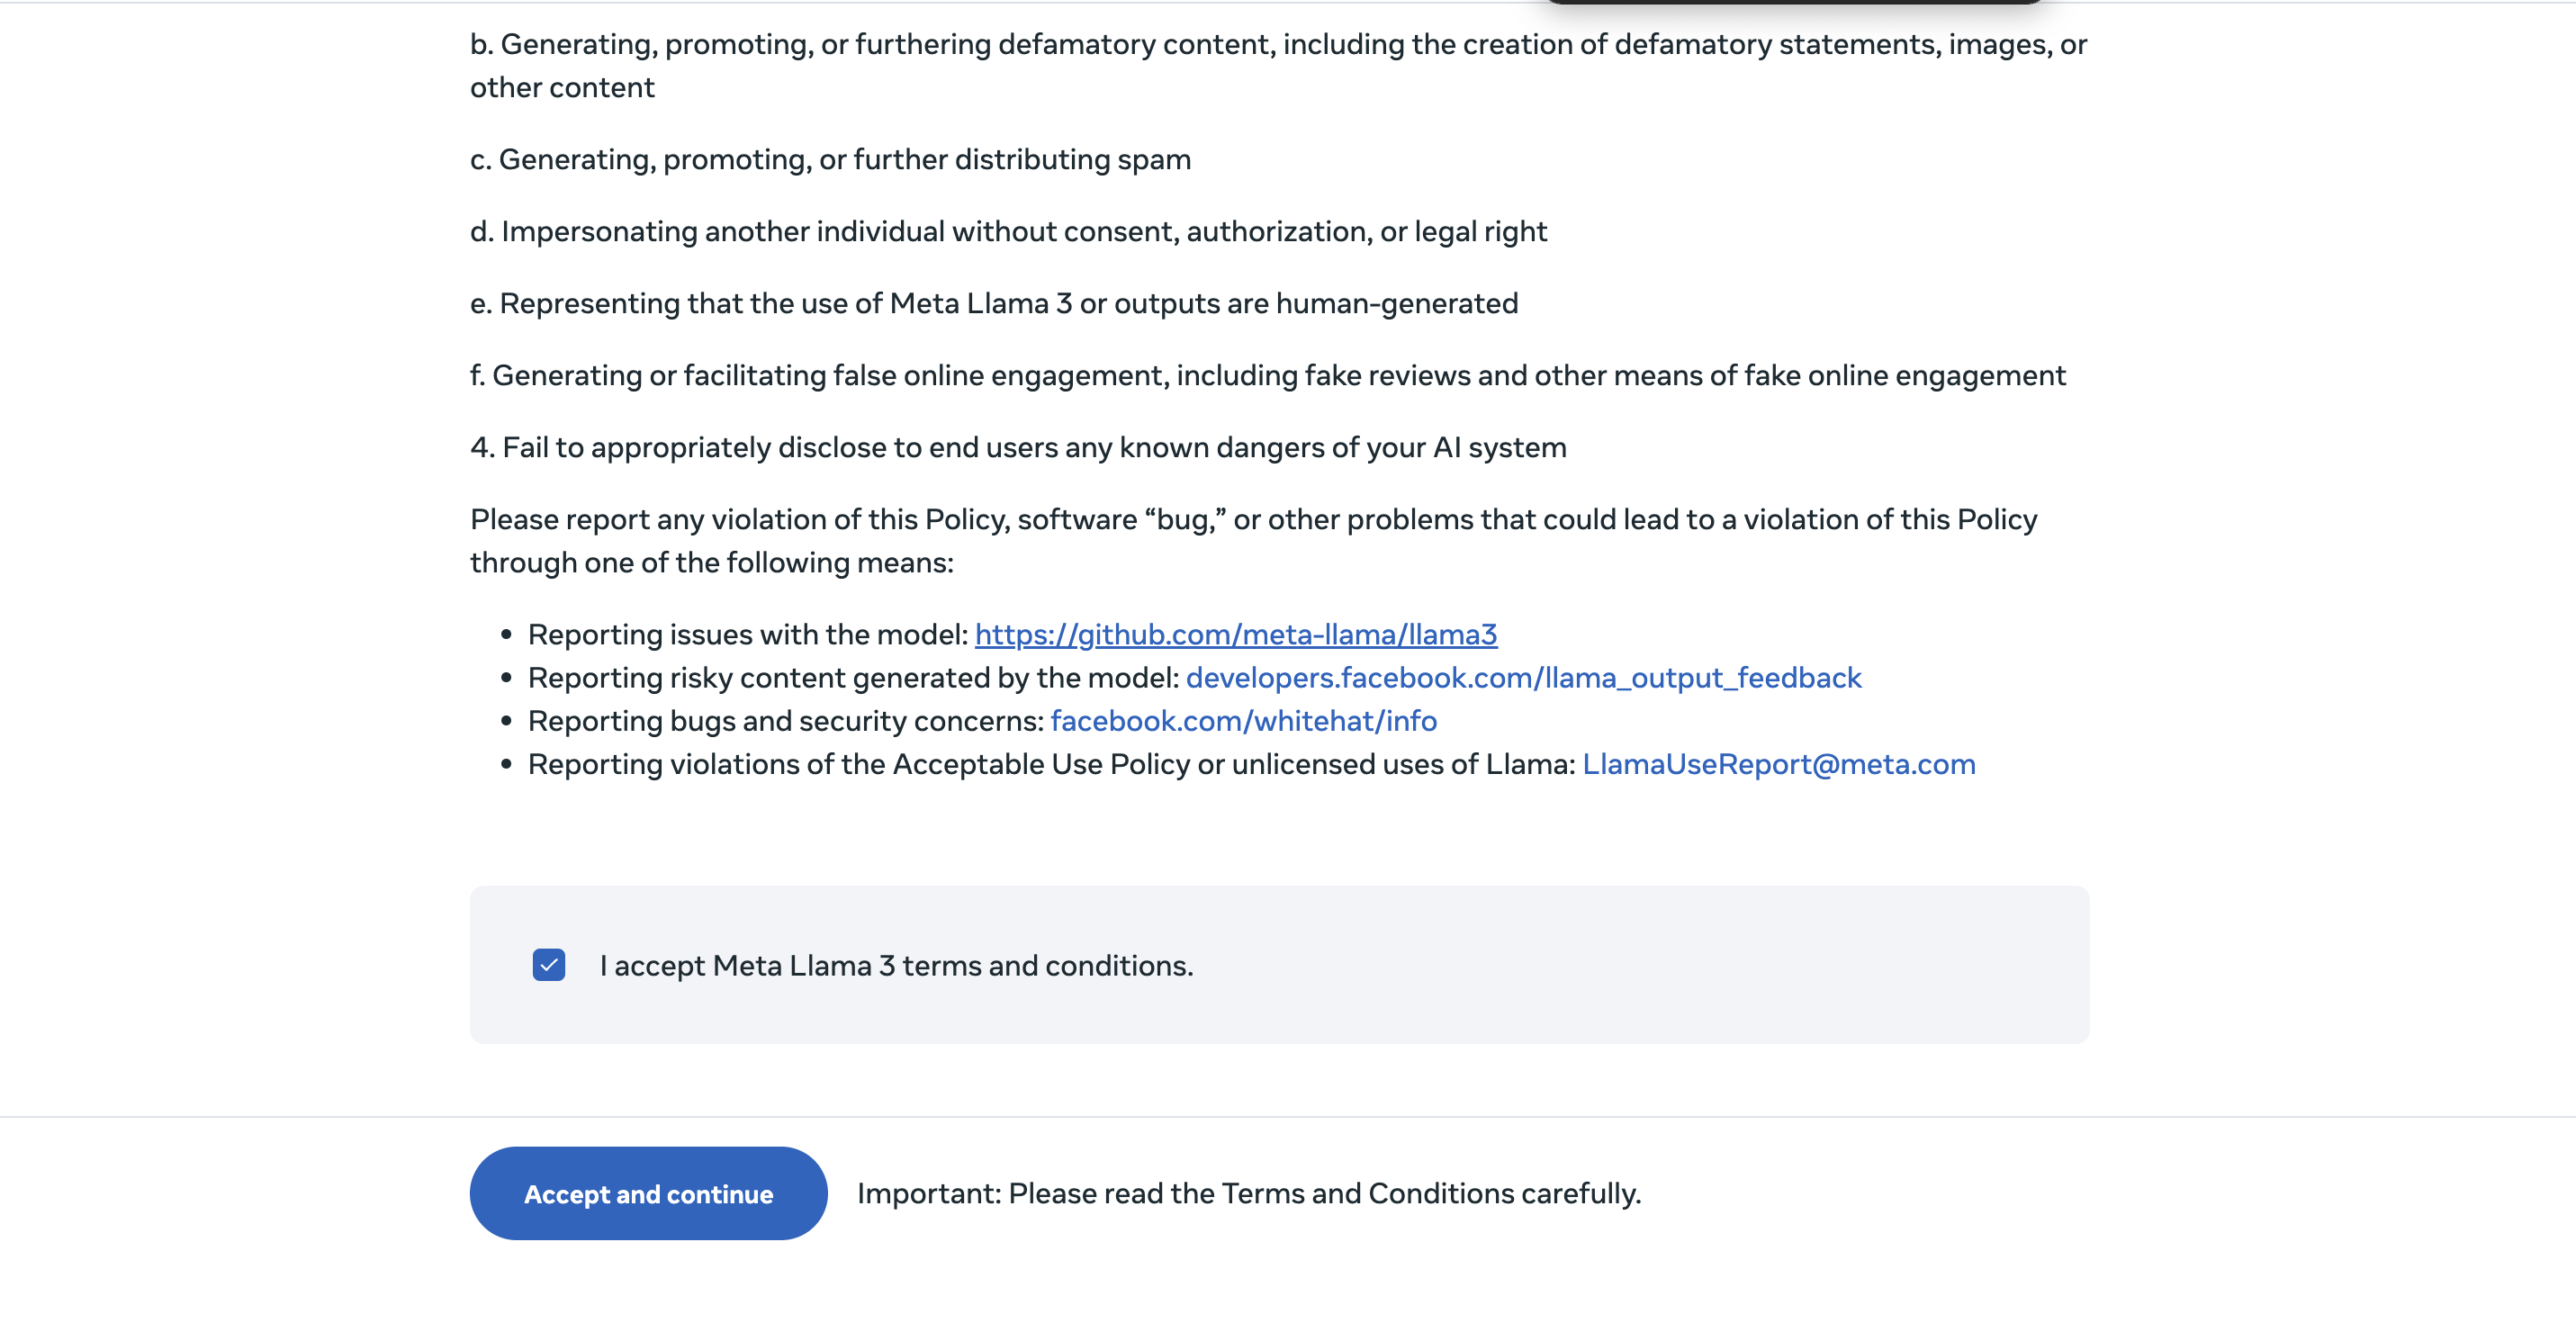Uncheck the Meta Llama 3 terms checkbox
Screen dimensions: 2576x1323
(x=549, y=965)
